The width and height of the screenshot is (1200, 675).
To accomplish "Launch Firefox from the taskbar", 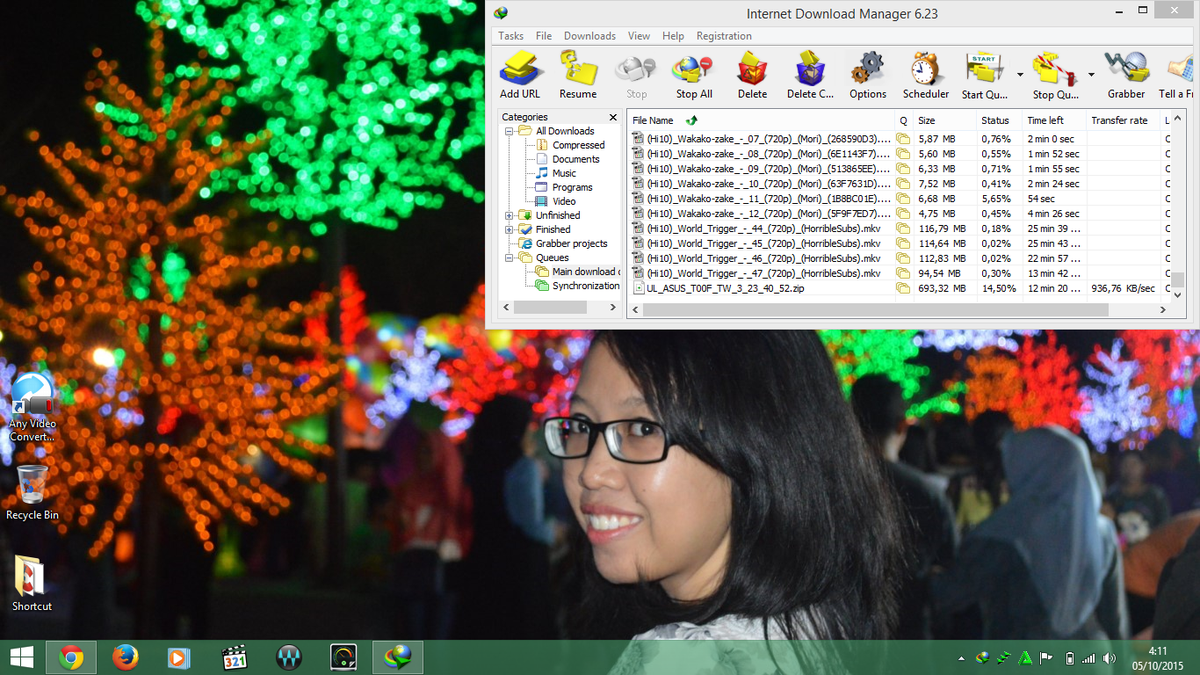I will click(125, 657).
